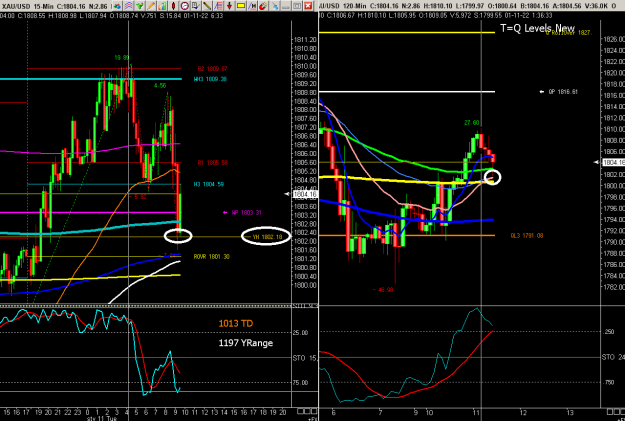Viewport: 625px width, 421px height.
Task: Click the STO 24 stochastic label
Action: (613, 357)
